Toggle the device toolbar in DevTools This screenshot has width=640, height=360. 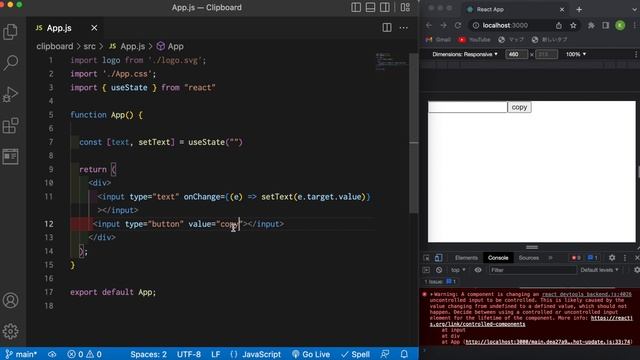[x=438, y=258]
